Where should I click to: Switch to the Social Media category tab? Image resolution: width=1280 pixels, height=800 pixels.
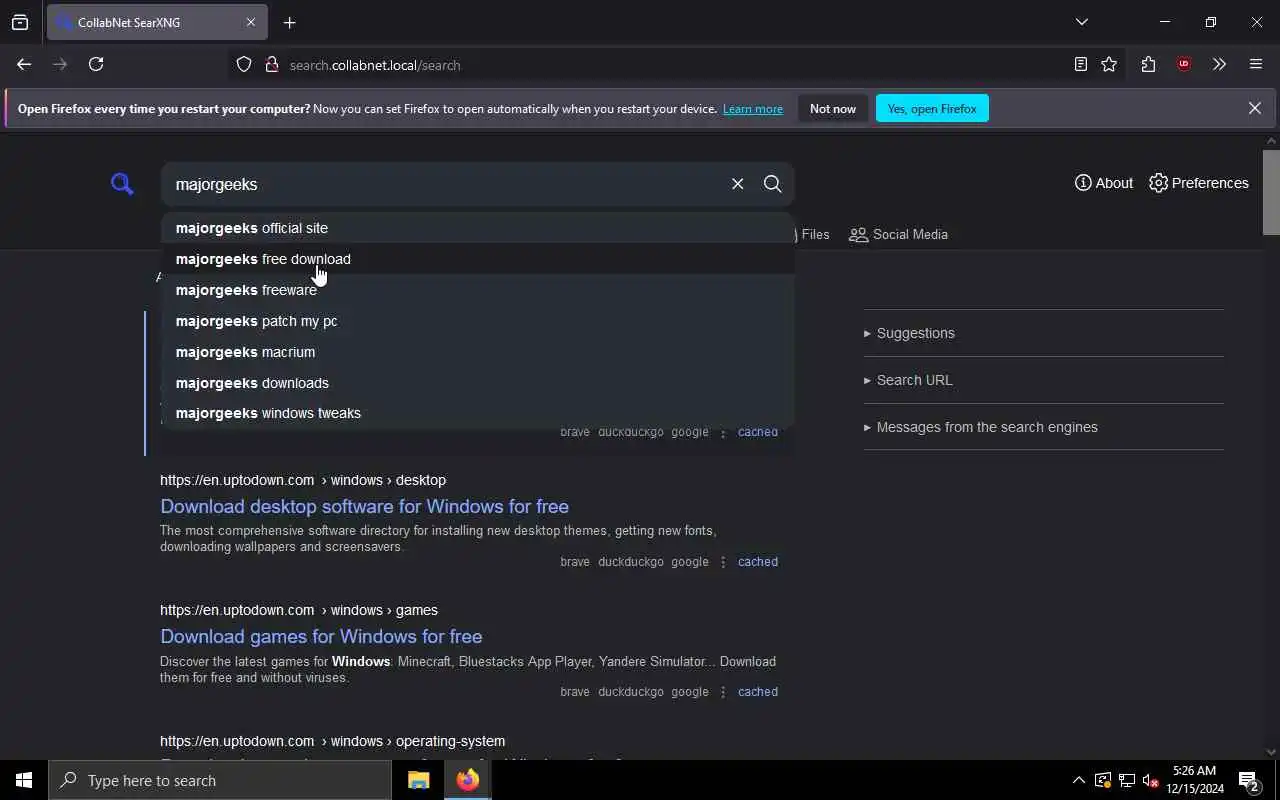click(x=898, y=234)
